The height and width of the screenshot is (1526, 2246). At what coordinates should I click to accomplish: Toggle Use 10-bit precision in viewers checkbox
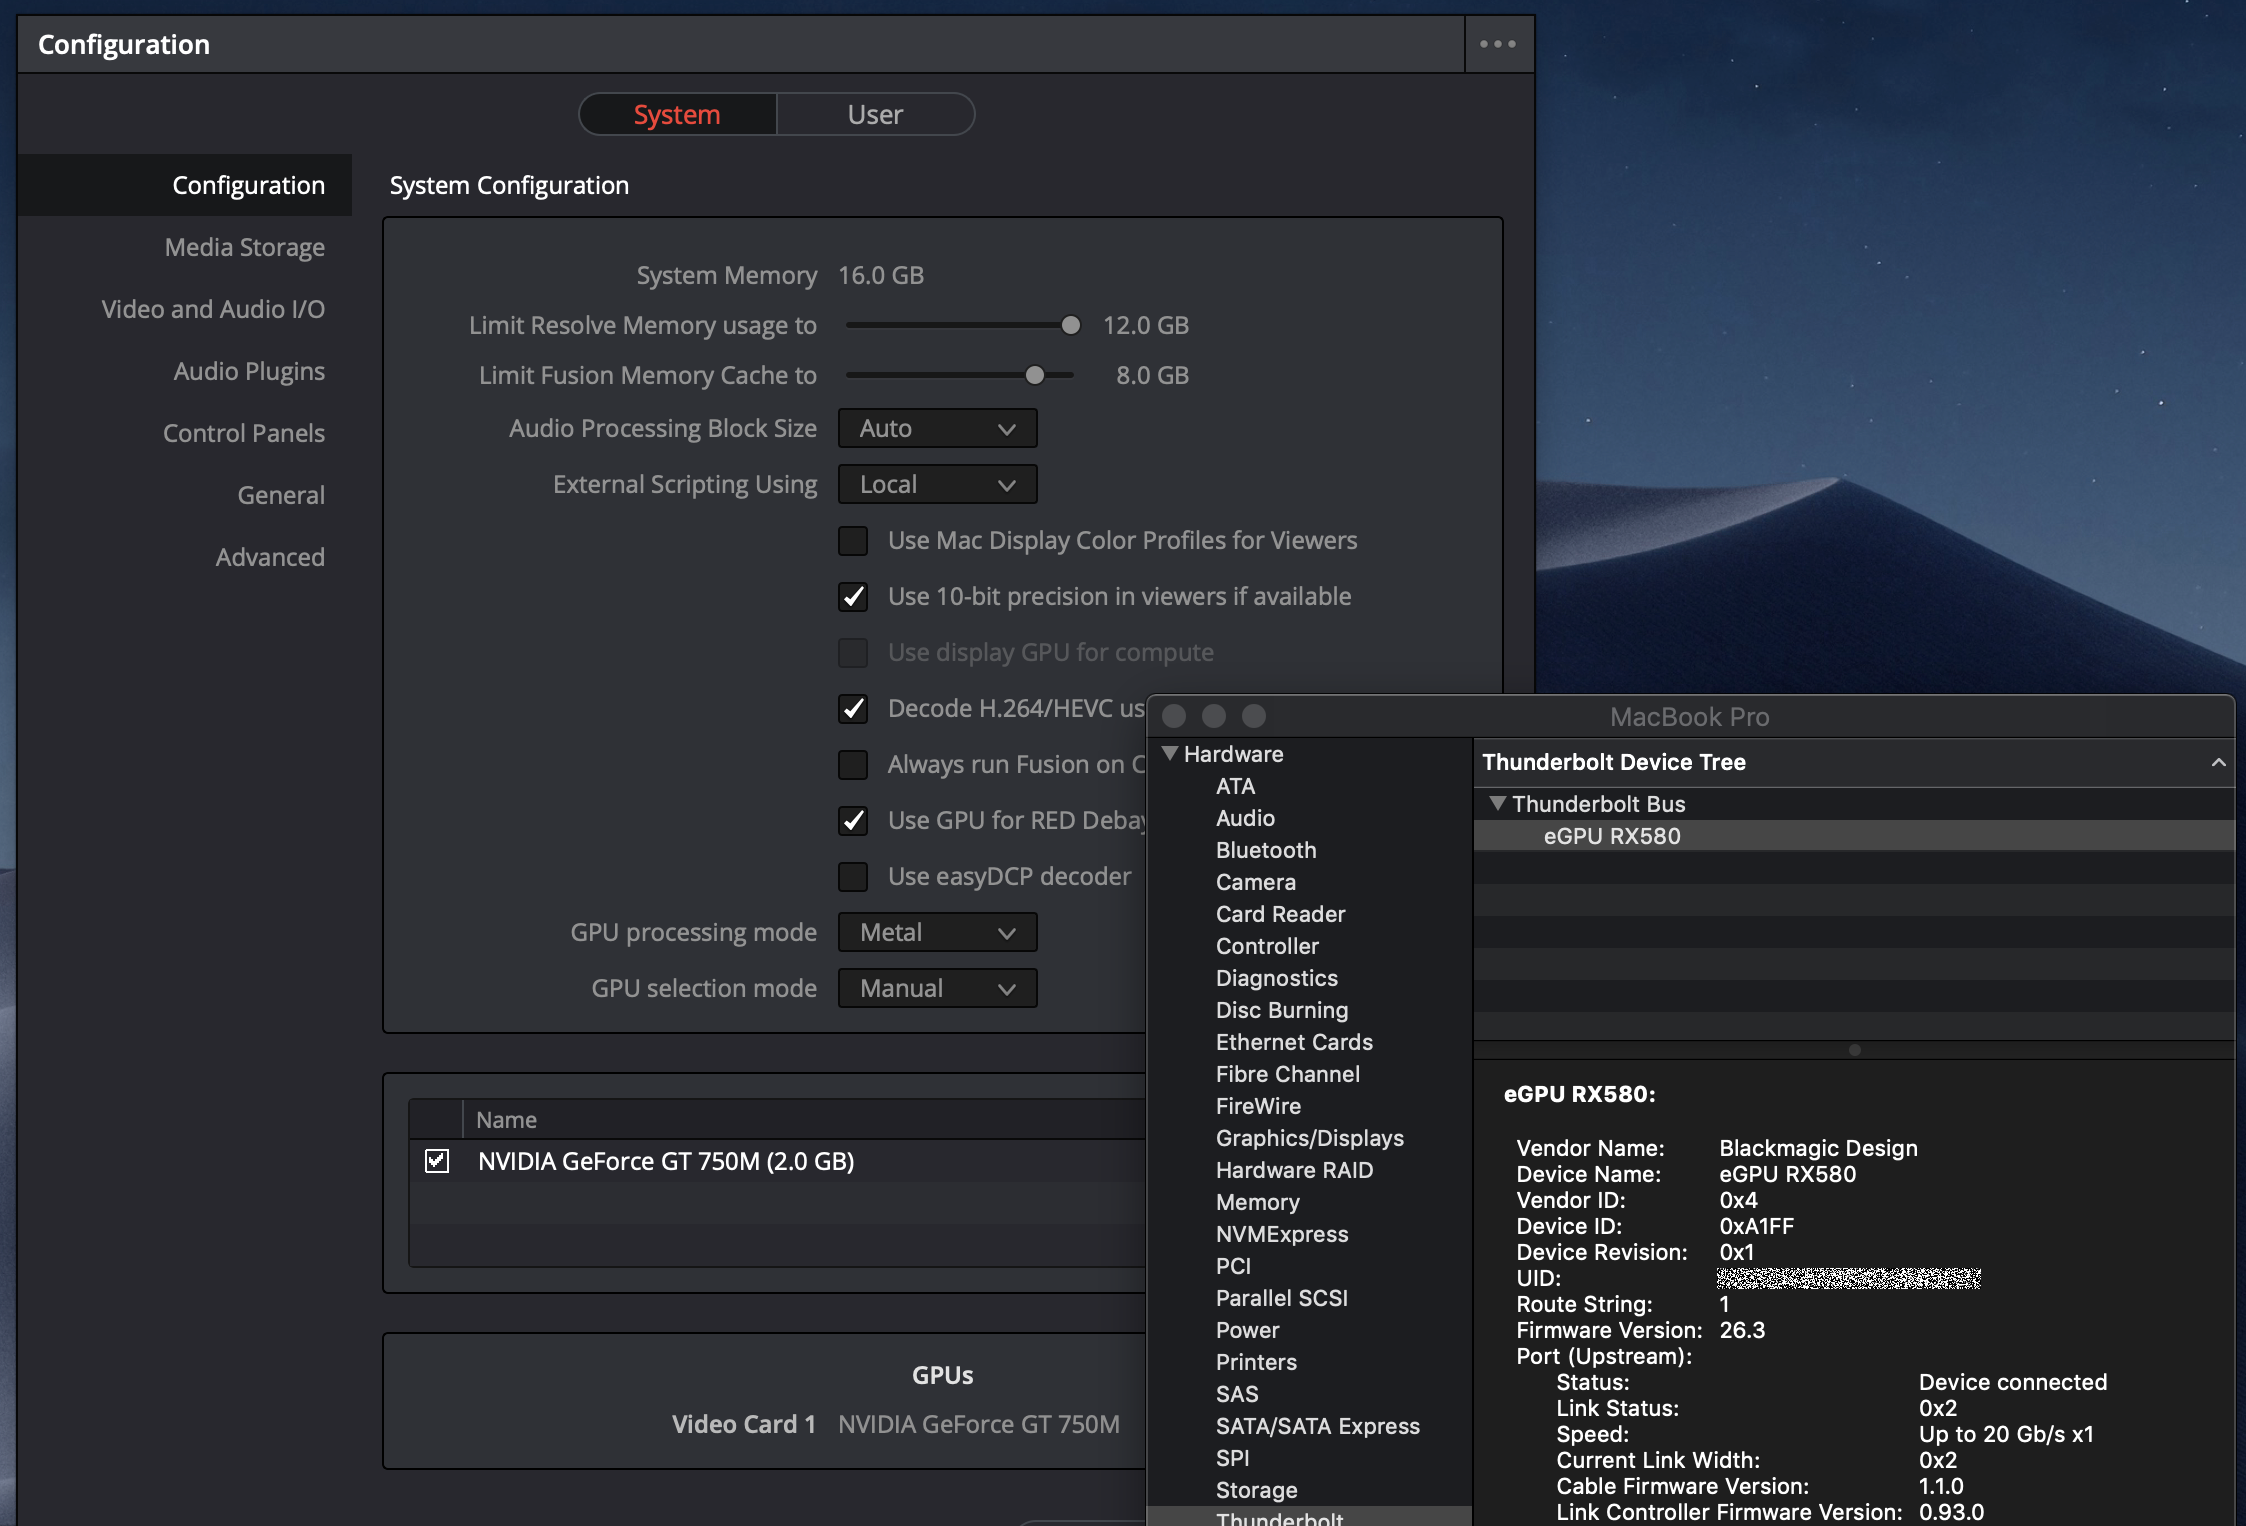[x=853, y=594]
